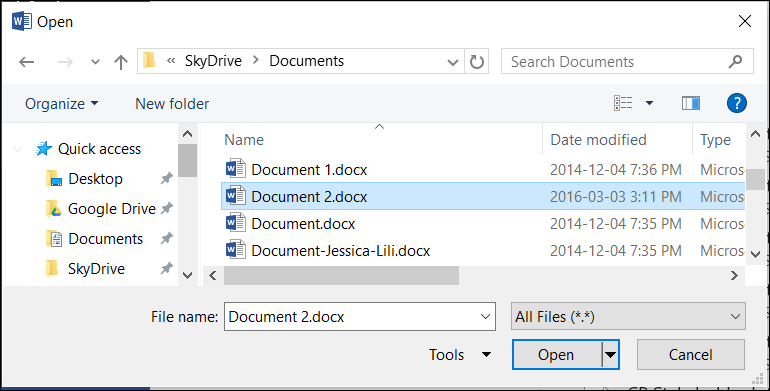Expand the File name dropdown arrow
The height and width of the screenshot is (391, 770).
click(x=485, y=316)
